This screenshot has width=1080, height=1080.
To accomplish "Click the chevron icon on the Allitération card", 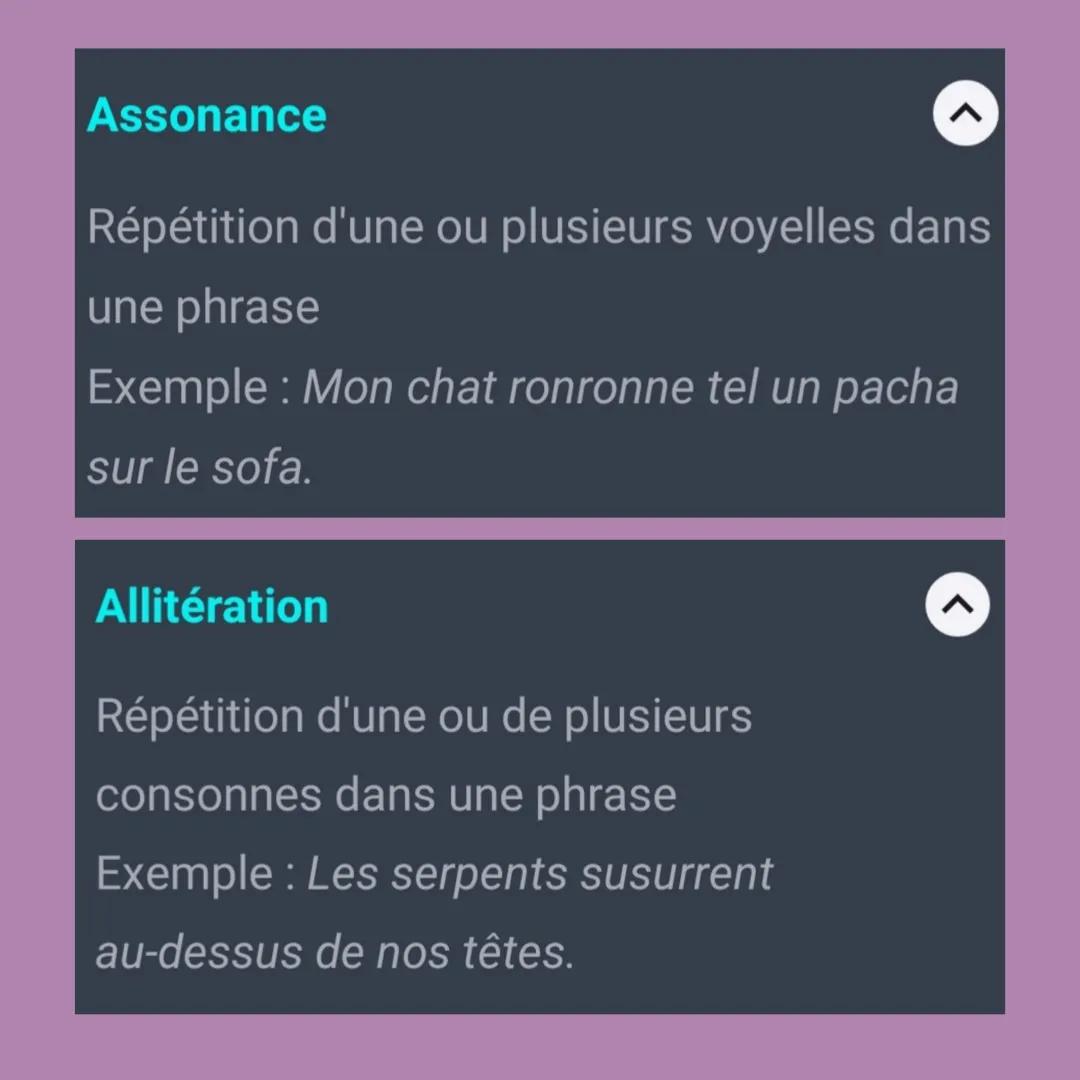I will [957, 604].
